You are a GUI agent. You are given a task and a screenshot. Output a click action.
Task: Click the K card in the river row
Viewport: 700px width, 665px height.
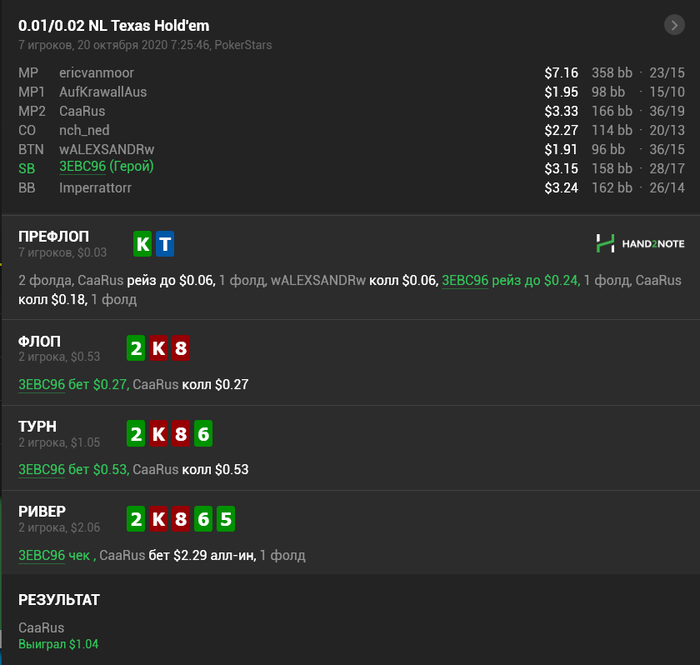click(158, 519)
